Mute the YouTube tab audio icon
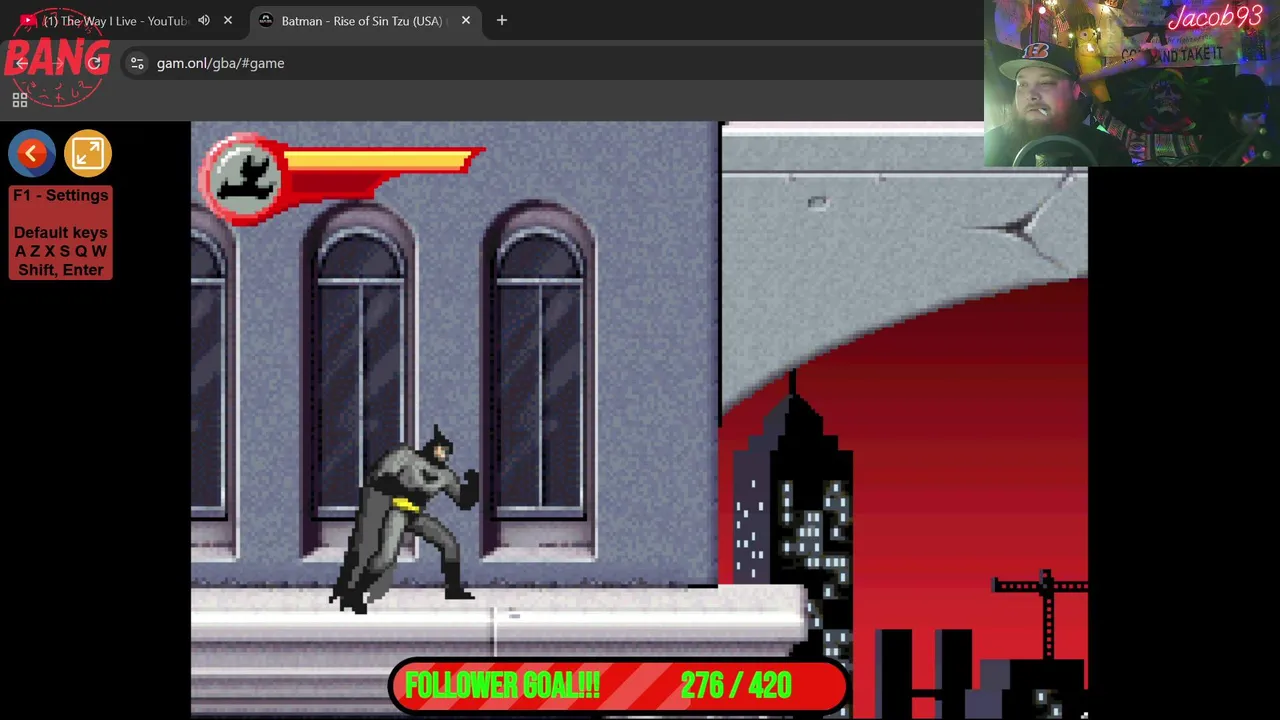The width and height of the screenshot is (1280, 720). (x=204, y=20)
